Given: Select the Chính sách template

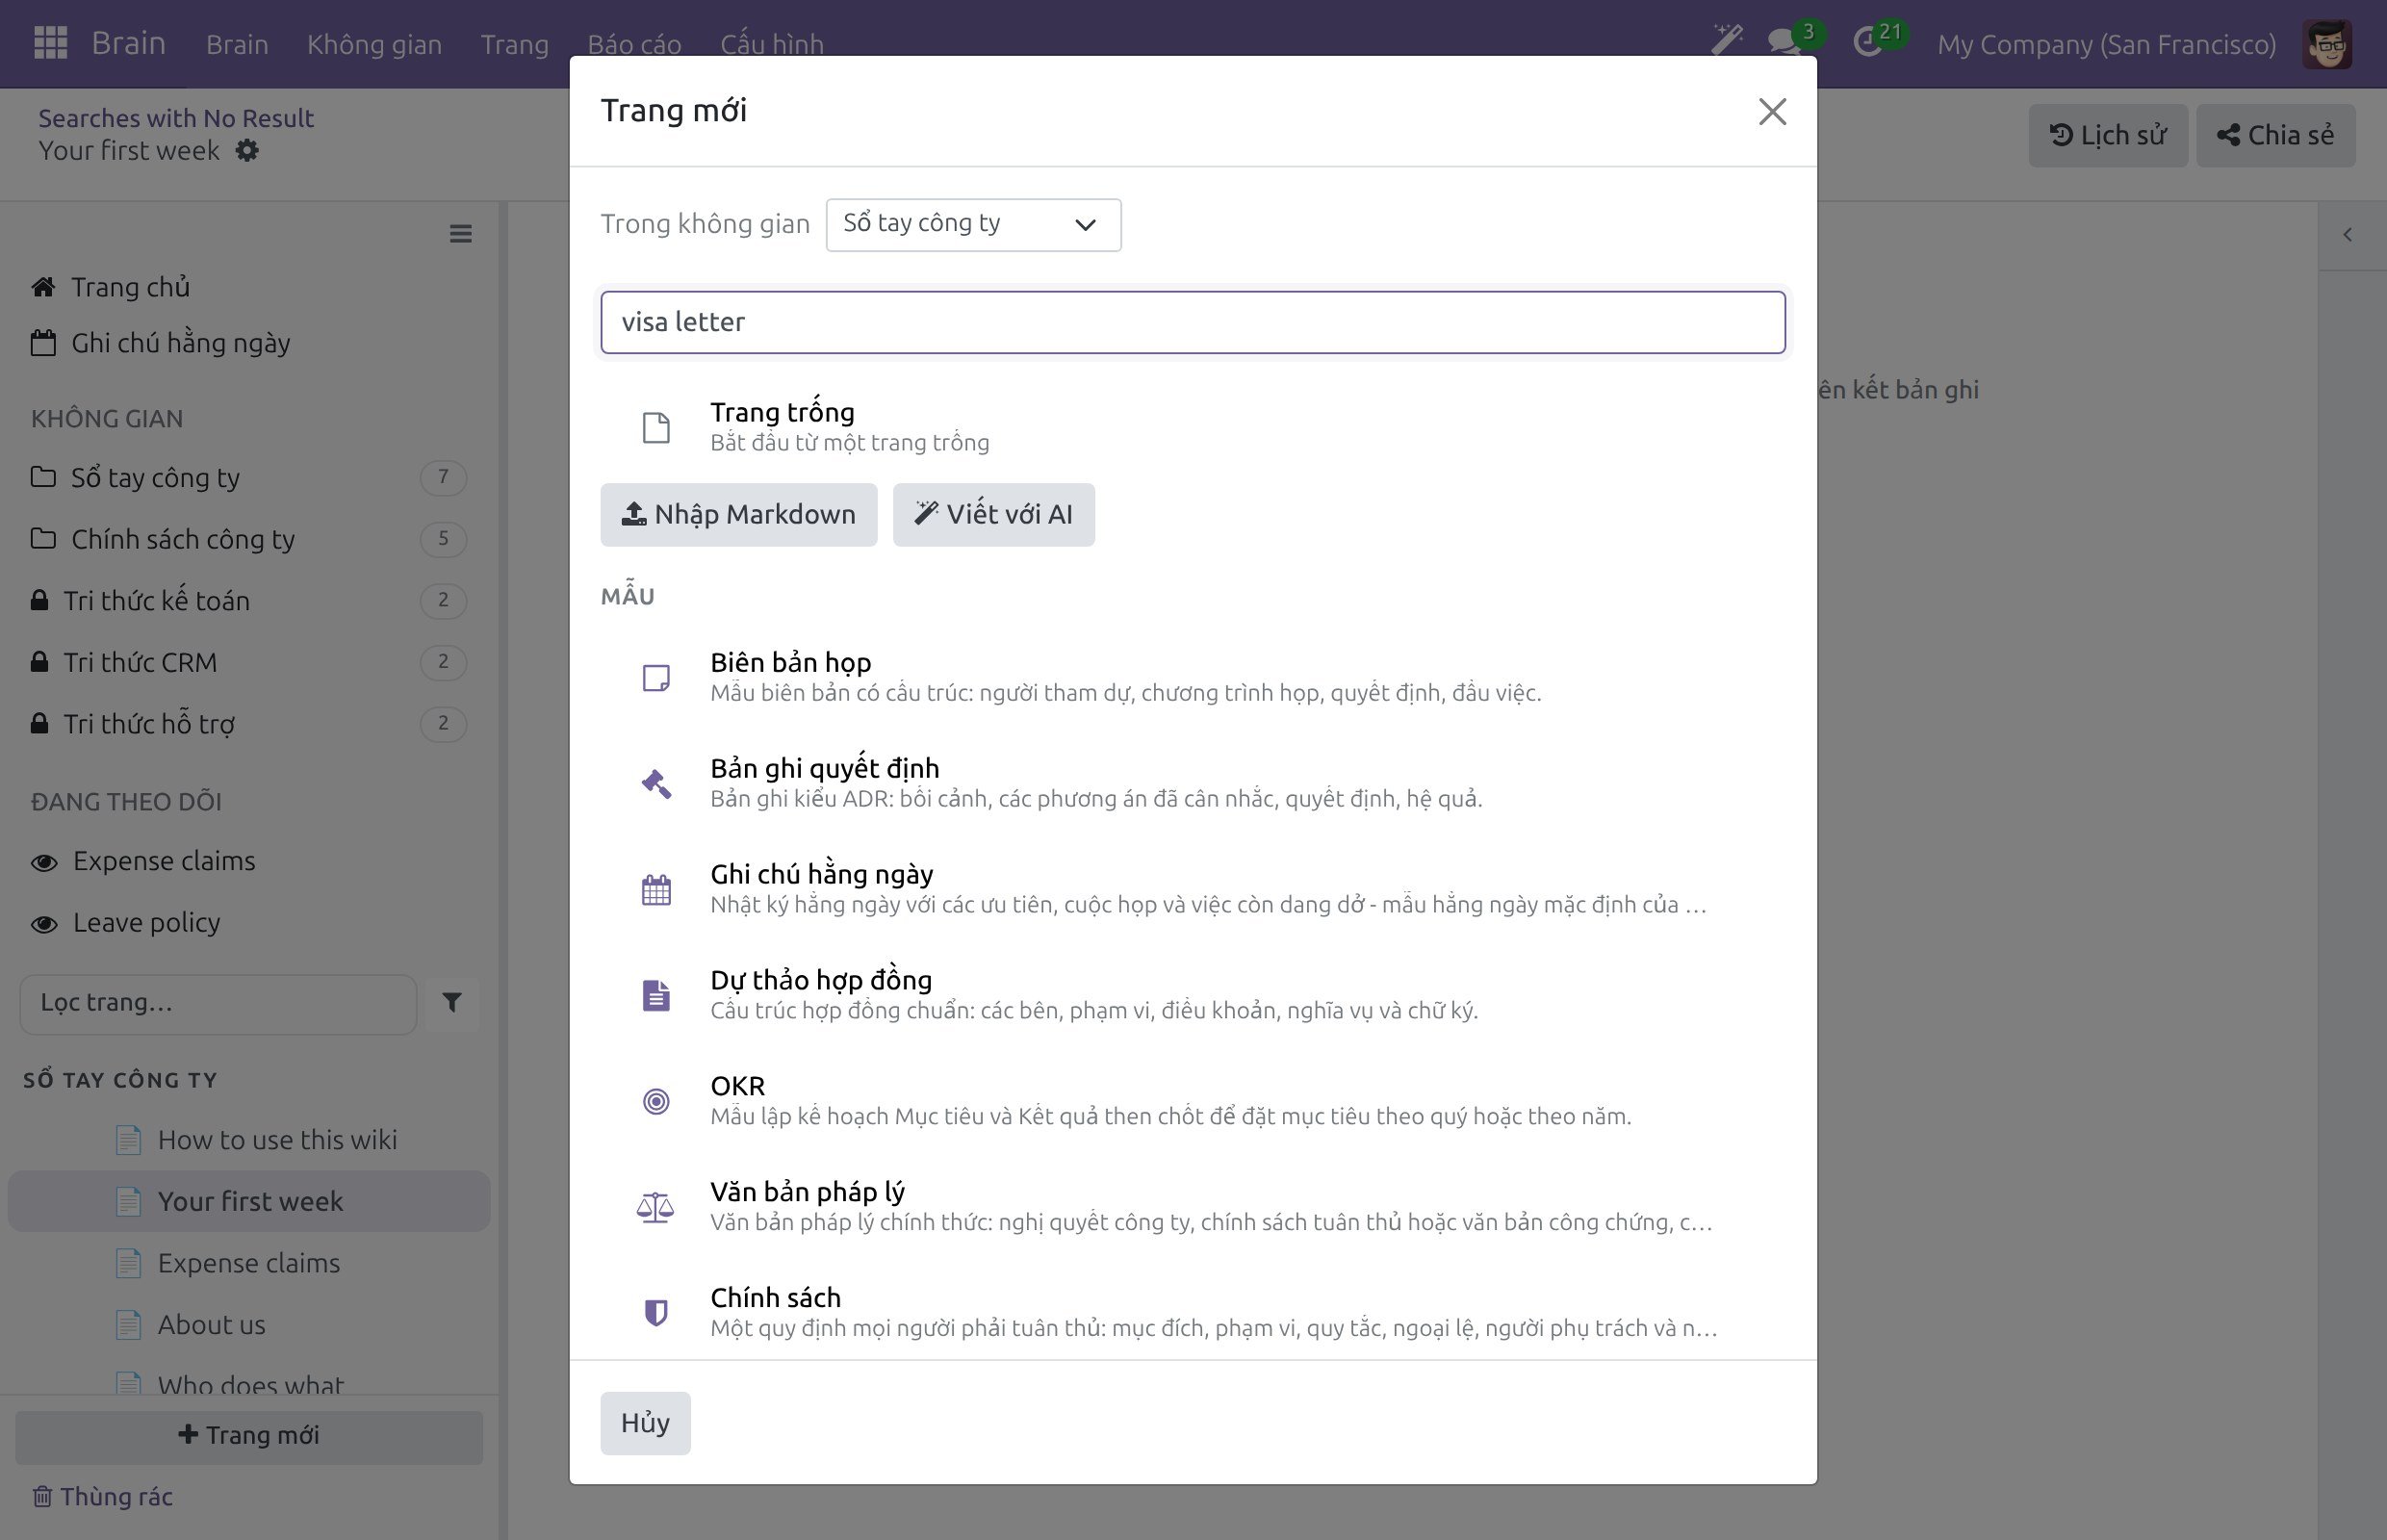Looking at the screenshot, I should point(1192,1313).
